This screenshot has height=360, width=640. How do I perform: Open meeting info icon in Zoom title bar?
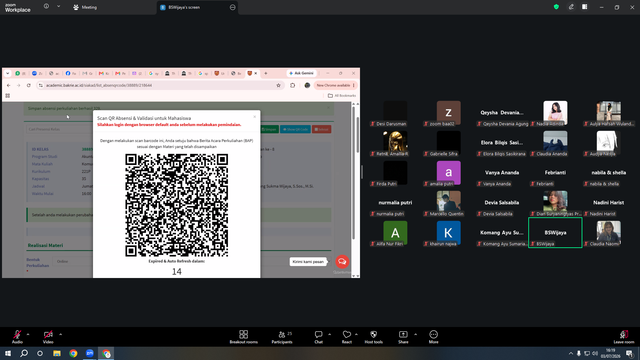click(46, 7)
